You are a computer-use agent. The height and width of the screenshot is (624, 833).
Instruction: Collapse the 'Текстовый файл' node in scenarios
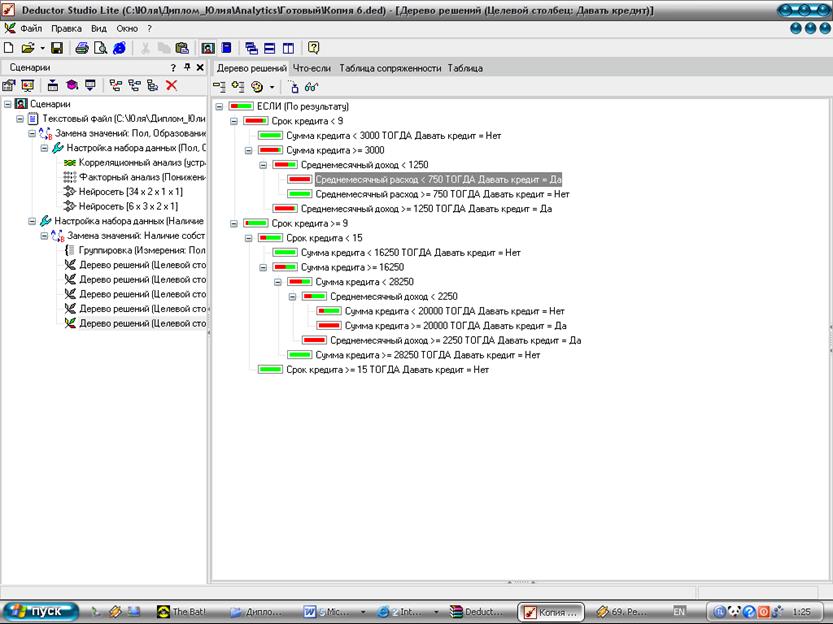(20, 118)
